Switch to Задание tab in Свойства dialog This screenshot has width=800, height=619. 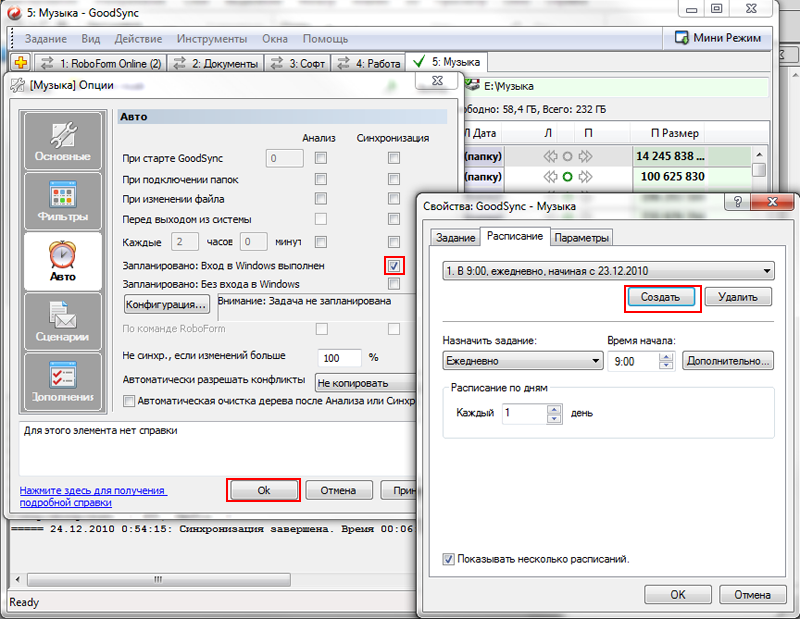pos(455,237)
